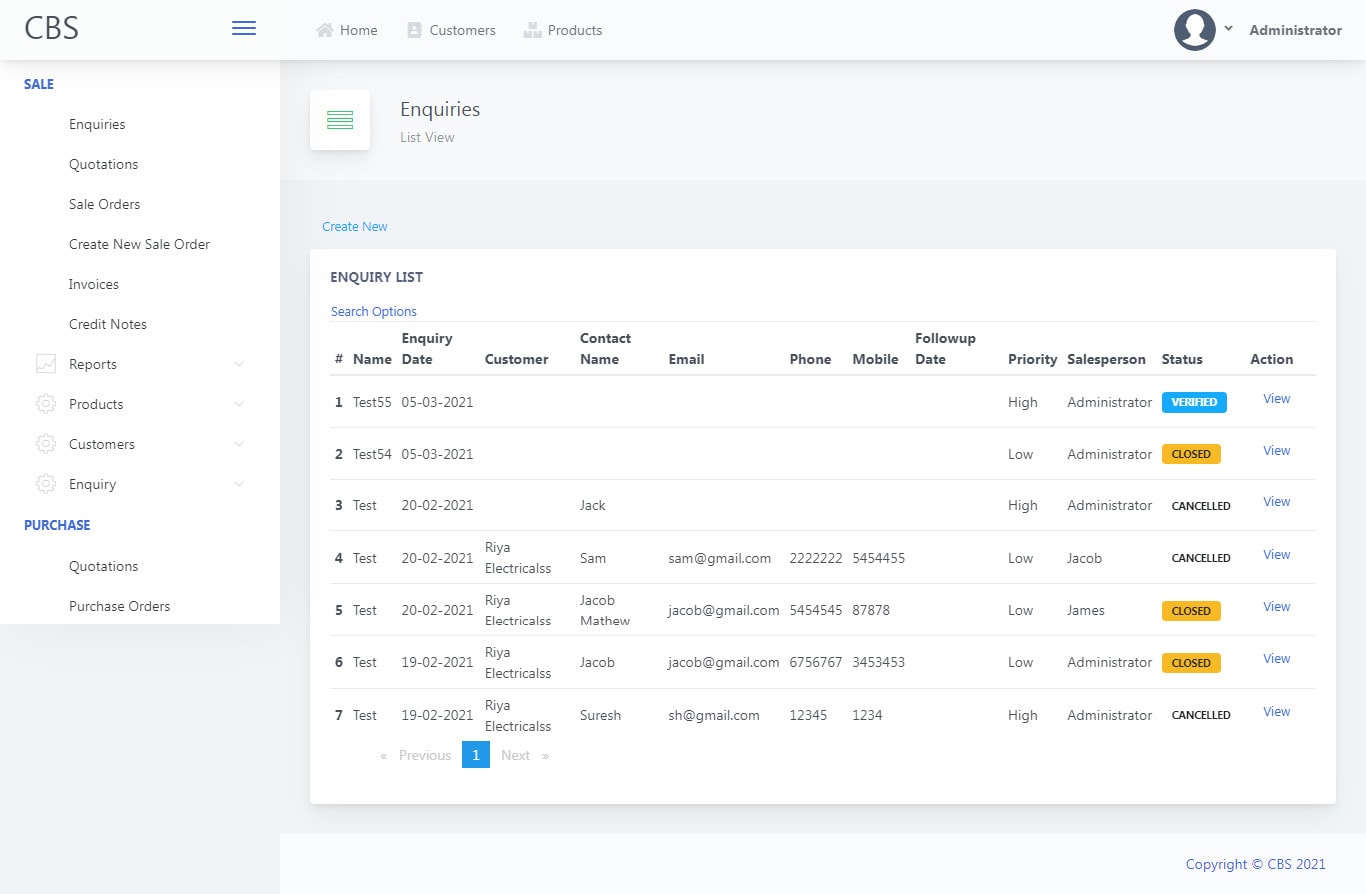Click the Products boxes icon in top bar
Viewport: 1366px width, 894px height.
[532, 30]
